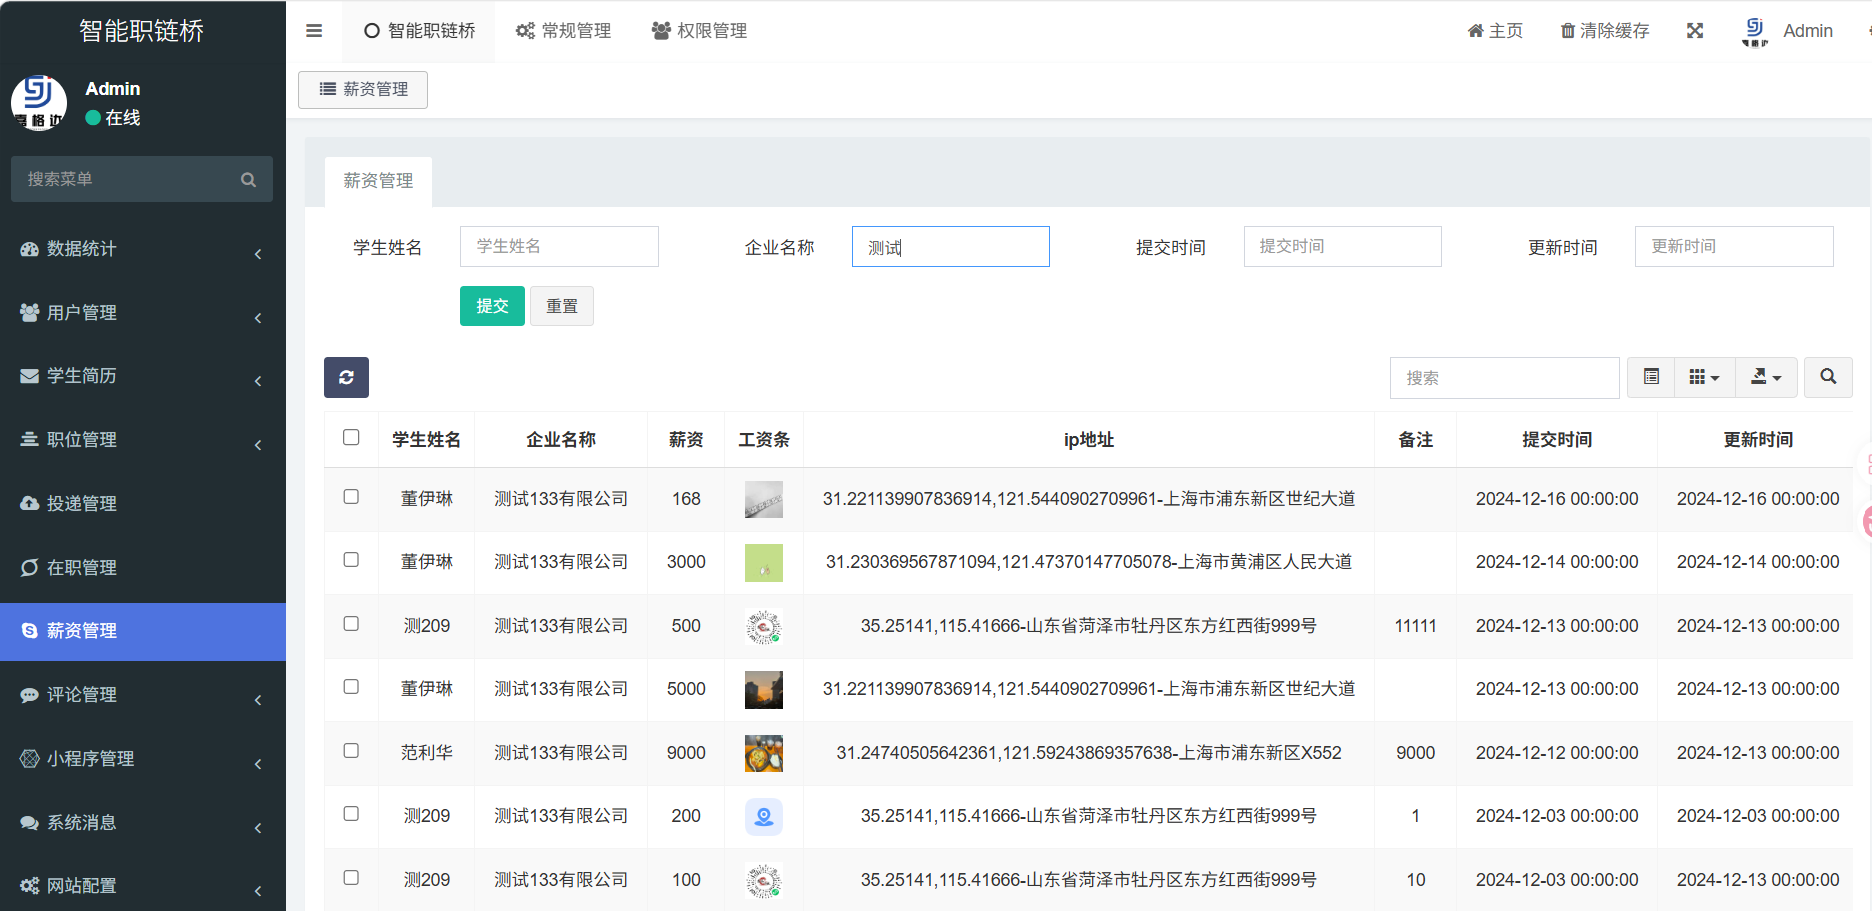Click the home 主页 icon link
Image resolution: width=1872 pixels, height=911 pixels.
click(1476, 31)
